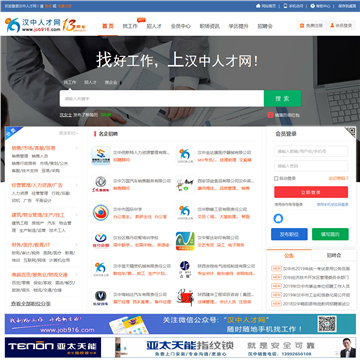Click the 忘记密码? link

[x=338, y=178]
